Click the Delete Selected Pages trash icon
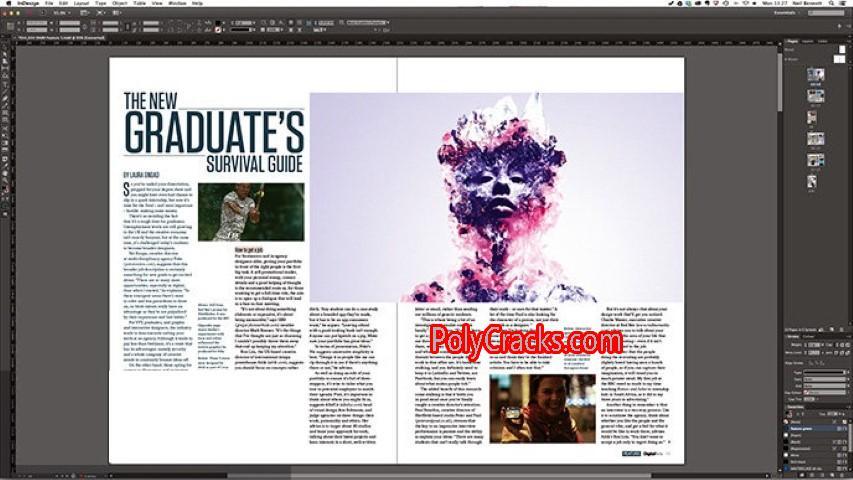The height and width of the screenshot is (480, 853). (x=842, y=330)
